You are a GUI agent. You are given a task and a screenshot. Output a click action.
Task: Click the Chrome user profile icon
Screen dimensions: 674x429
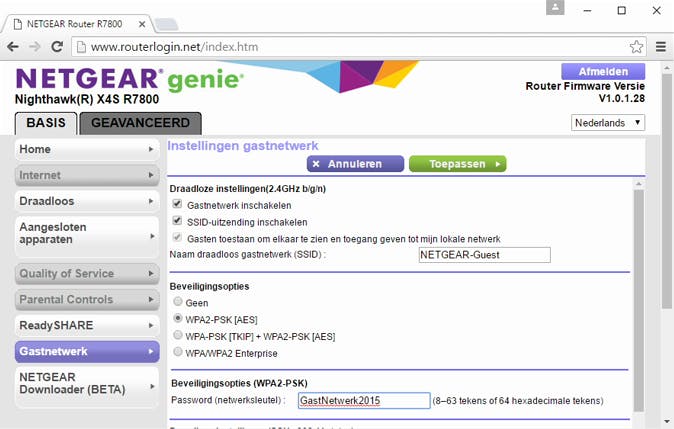tap(555, 7)
